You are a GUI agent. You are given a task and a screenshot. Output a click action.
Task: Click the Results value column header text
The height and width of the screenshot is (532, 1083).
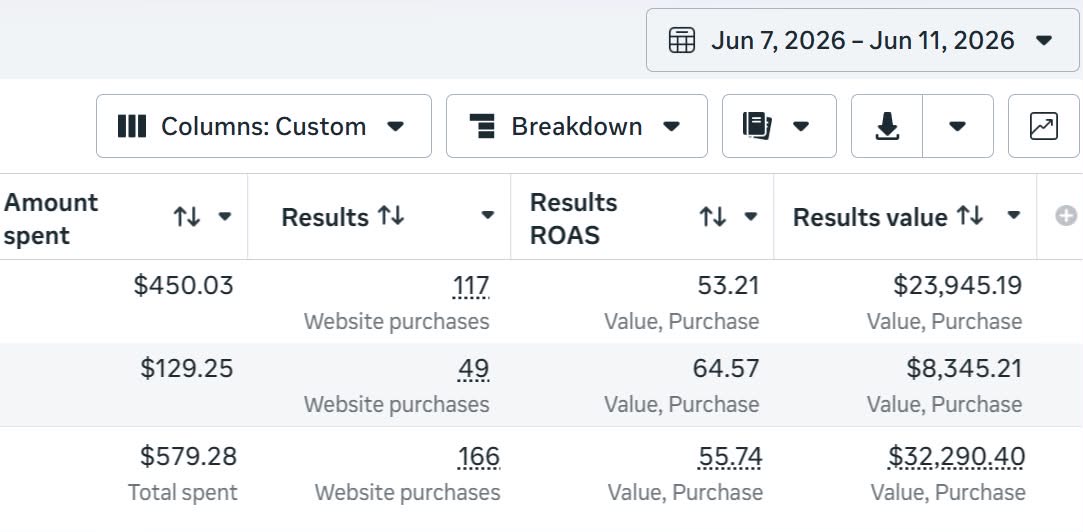pos(870,218)
